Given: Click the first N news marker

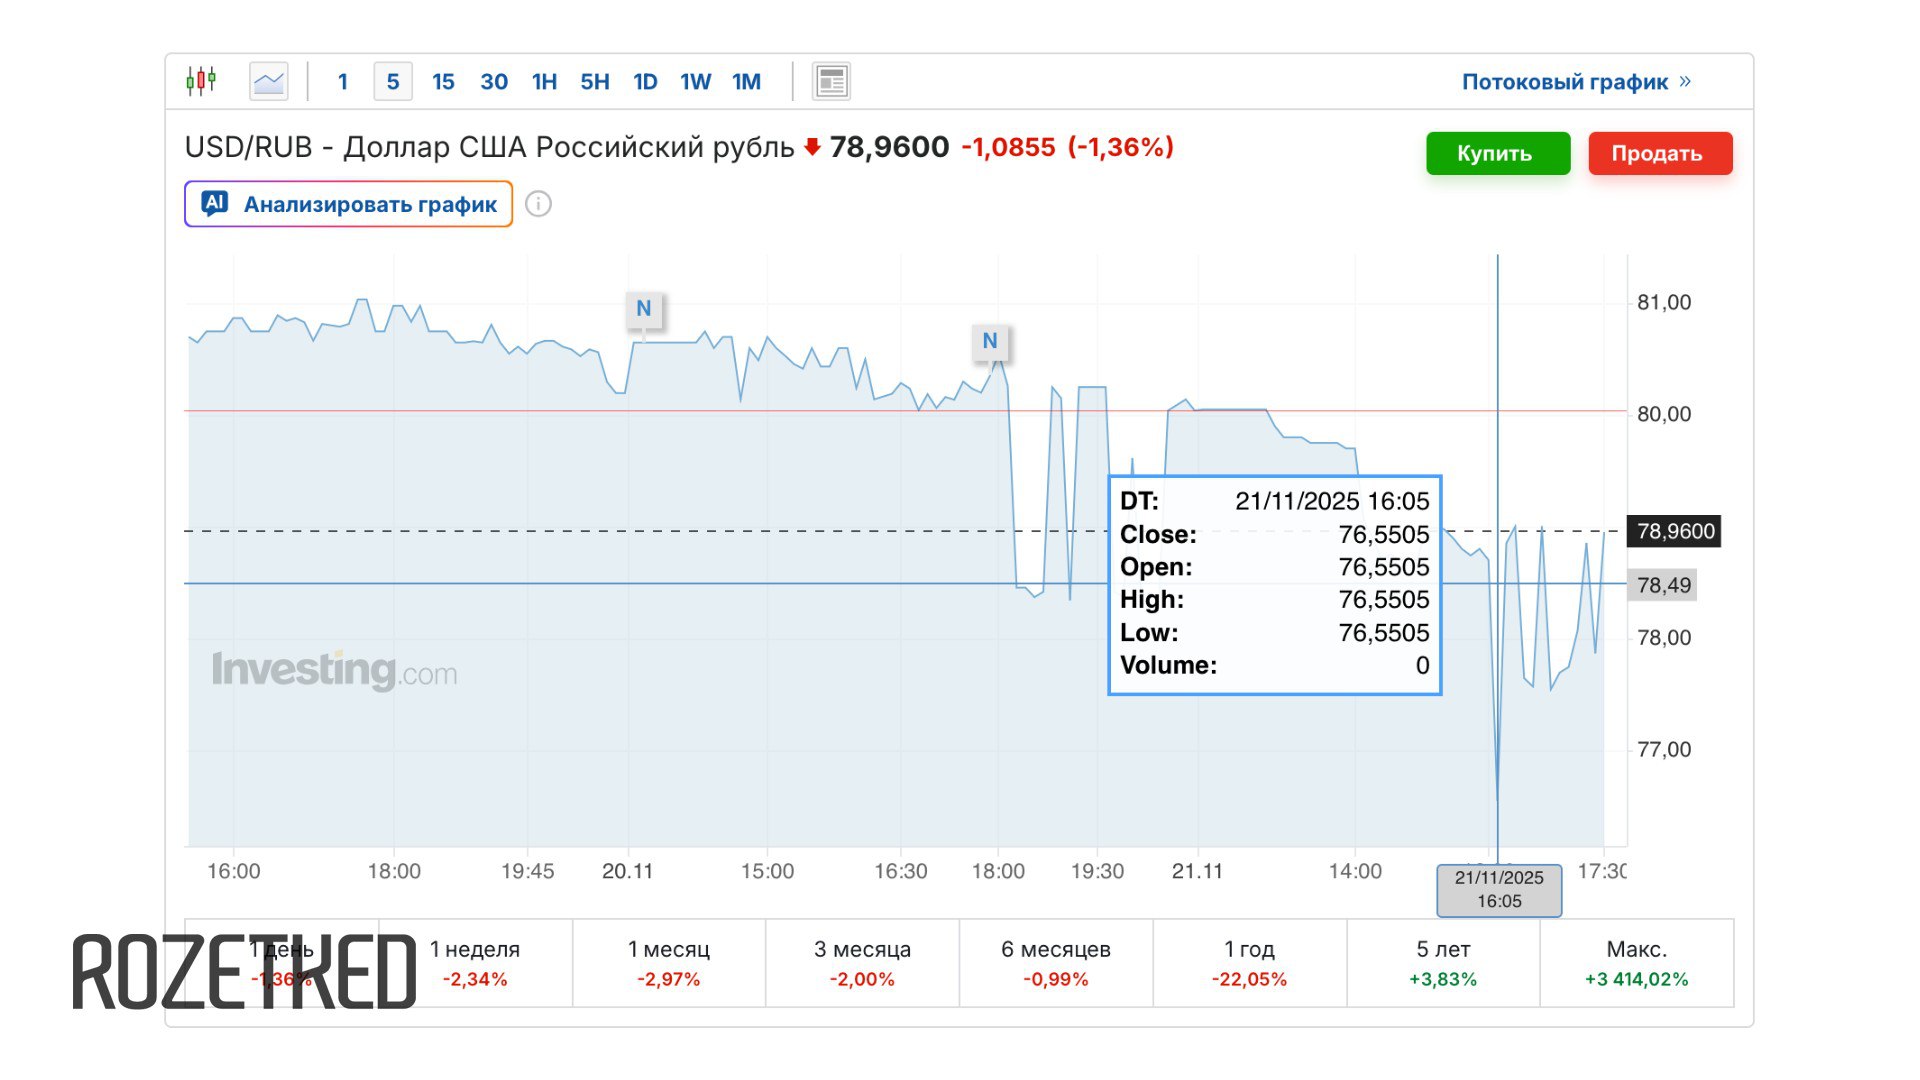Looking at the screenshot, I should pyautogui.click(x=644, y=309).
